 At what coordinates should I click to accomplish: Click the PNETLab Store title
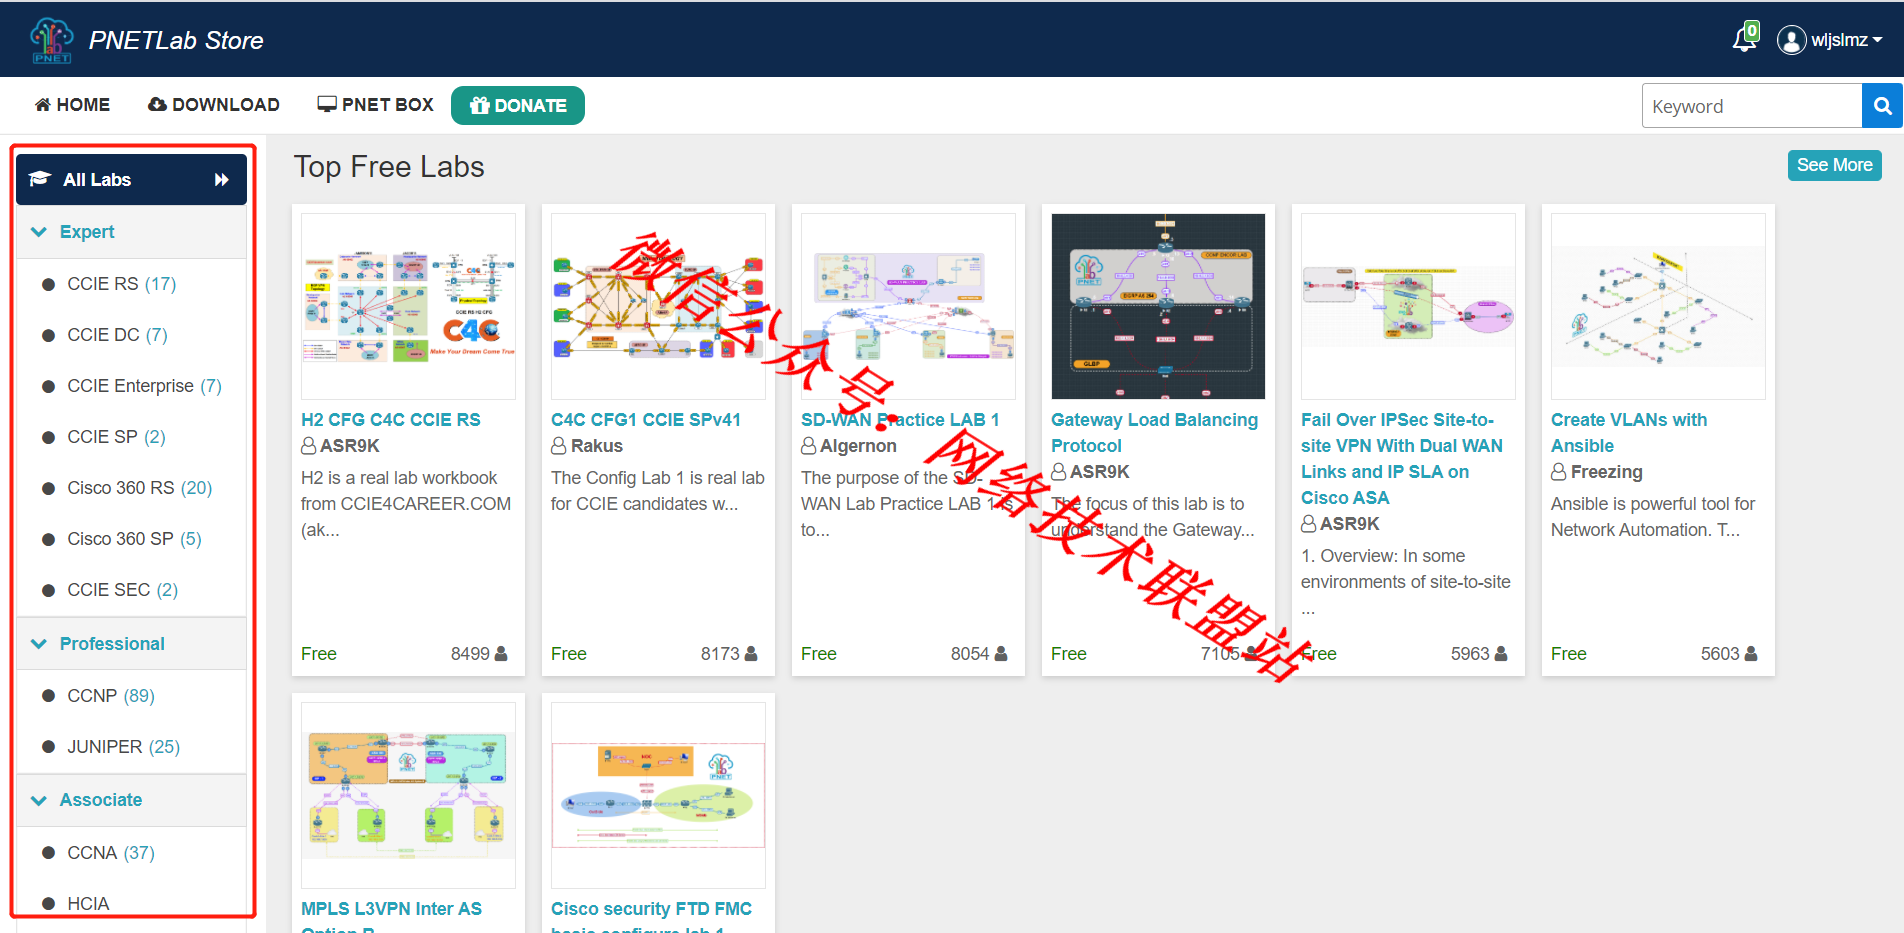coord(176,40)
